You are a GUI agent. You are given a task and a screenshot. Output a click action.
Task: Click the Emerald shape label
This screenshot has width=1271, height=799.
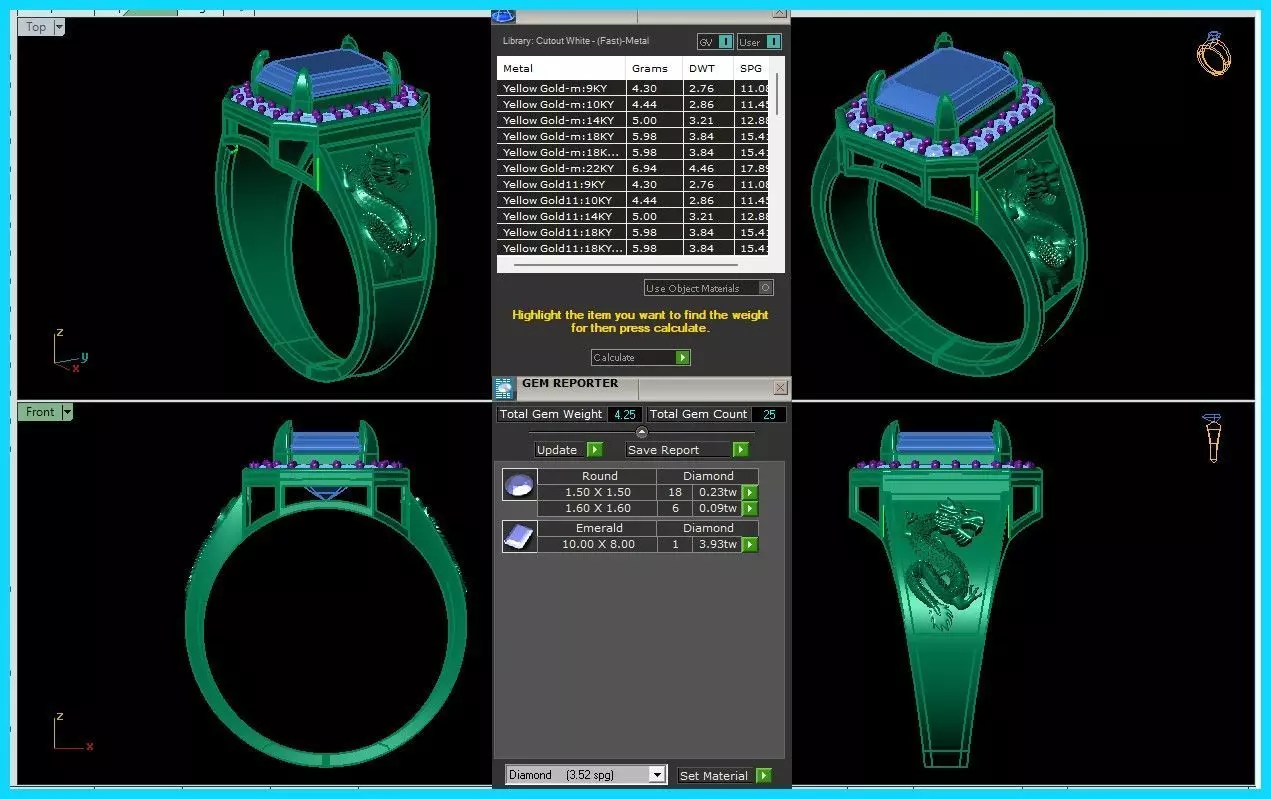(599, 528)
